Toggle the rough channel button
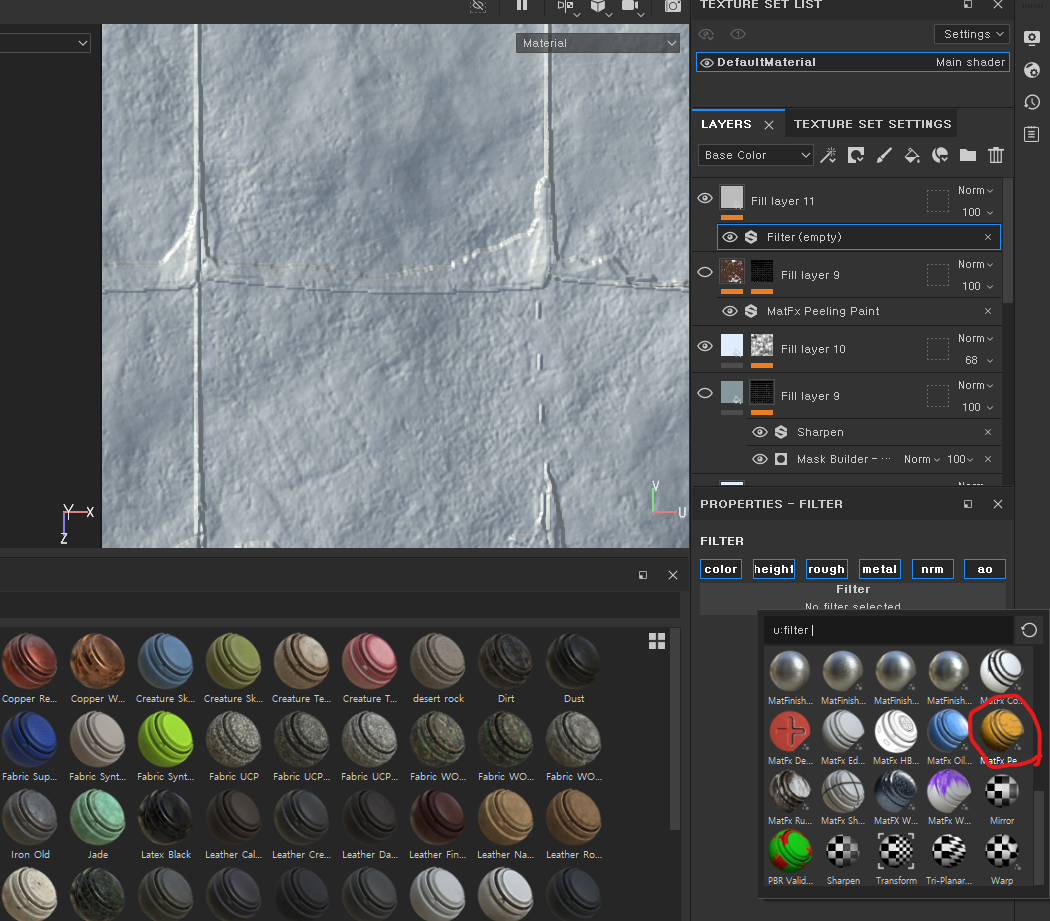Viewport: 1050px width, 921px height. (826, 569)
